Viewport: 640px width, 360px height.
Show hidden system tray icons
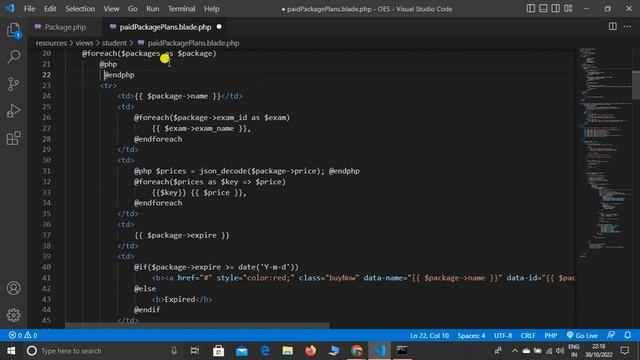[515, 351]
